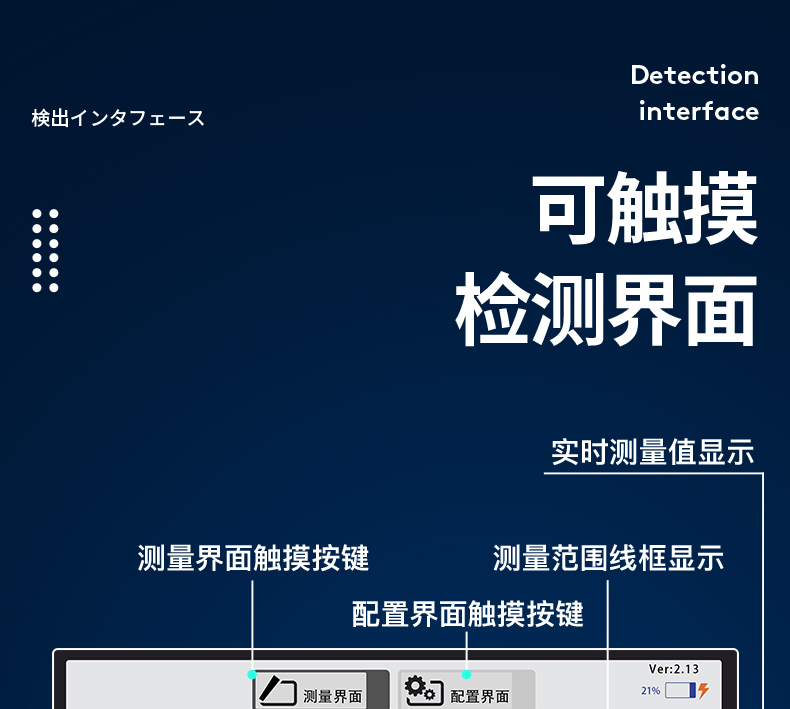Screen dimensions: 790x709
Task: Select the 配置界面触摸按键 callout label
Action: pos(467,613)
